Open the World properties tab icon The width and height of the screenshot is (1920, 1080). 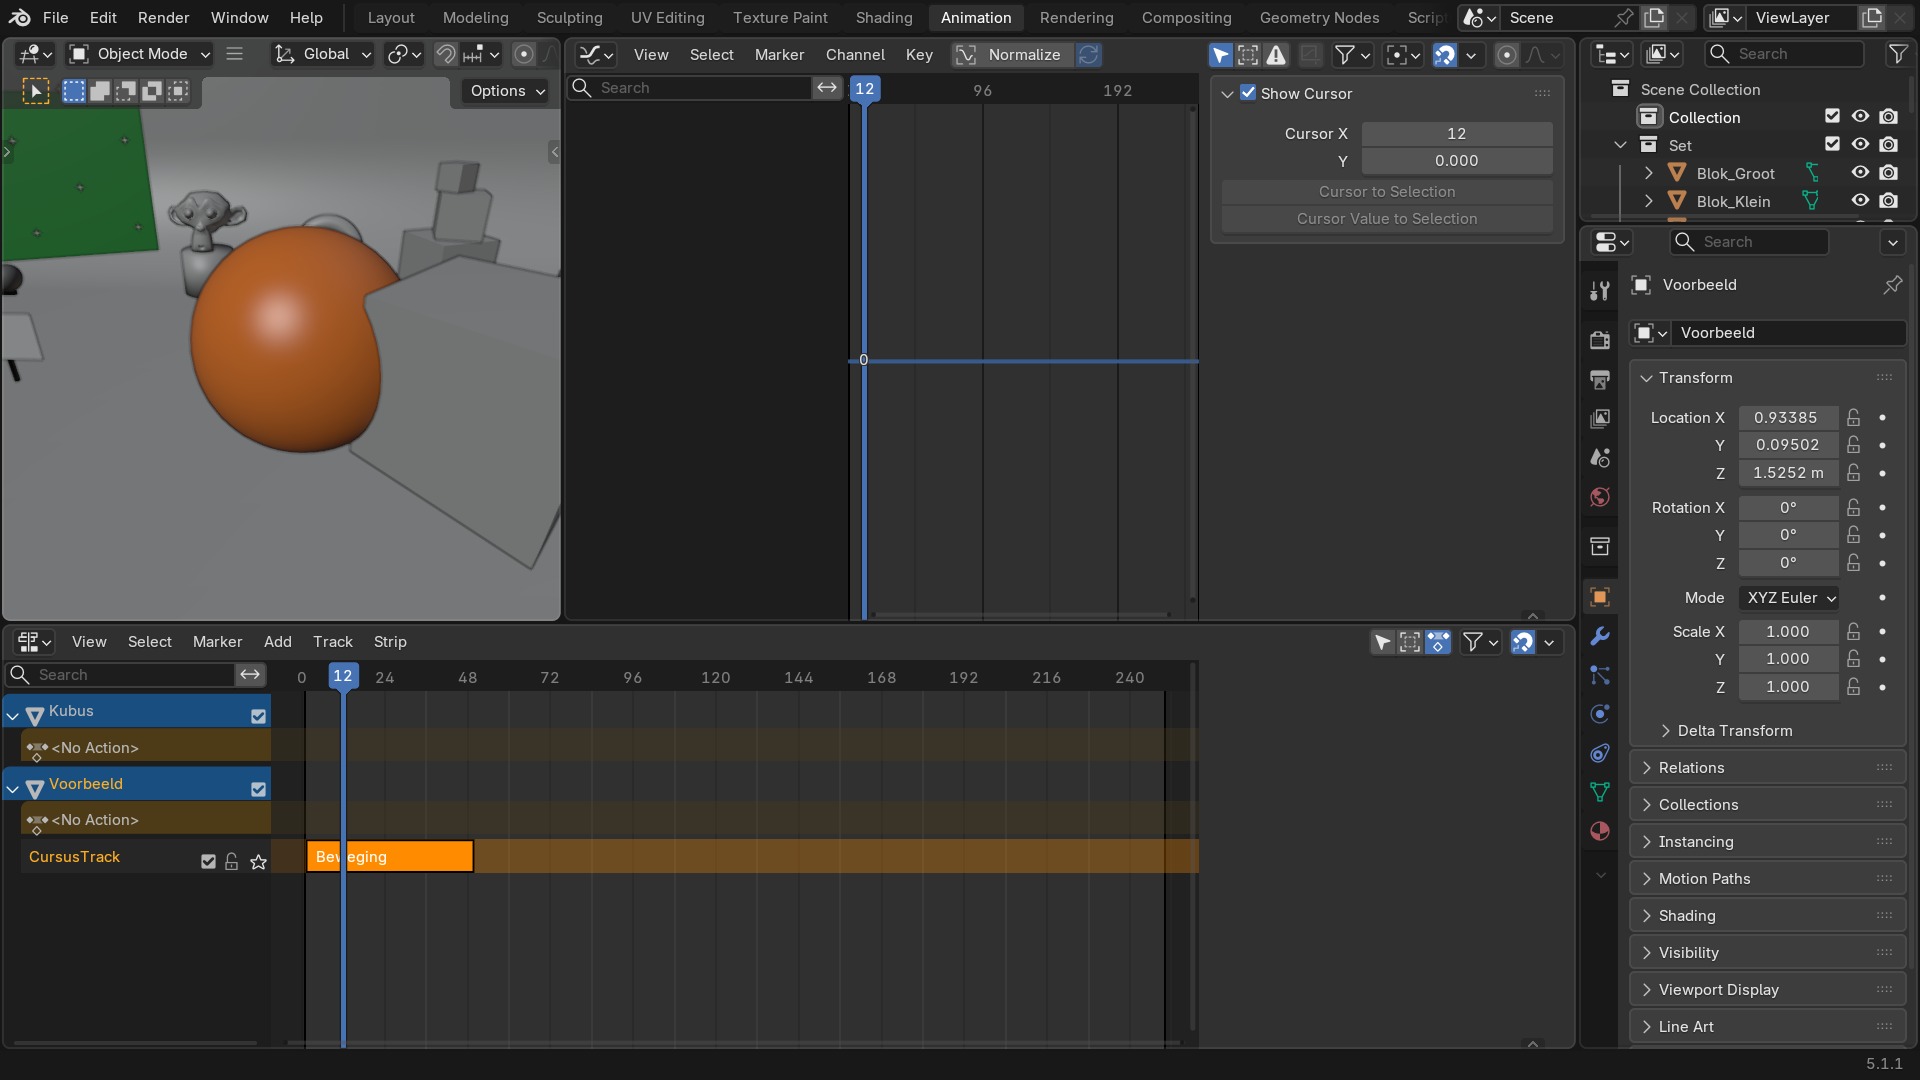coord(1600,497)
